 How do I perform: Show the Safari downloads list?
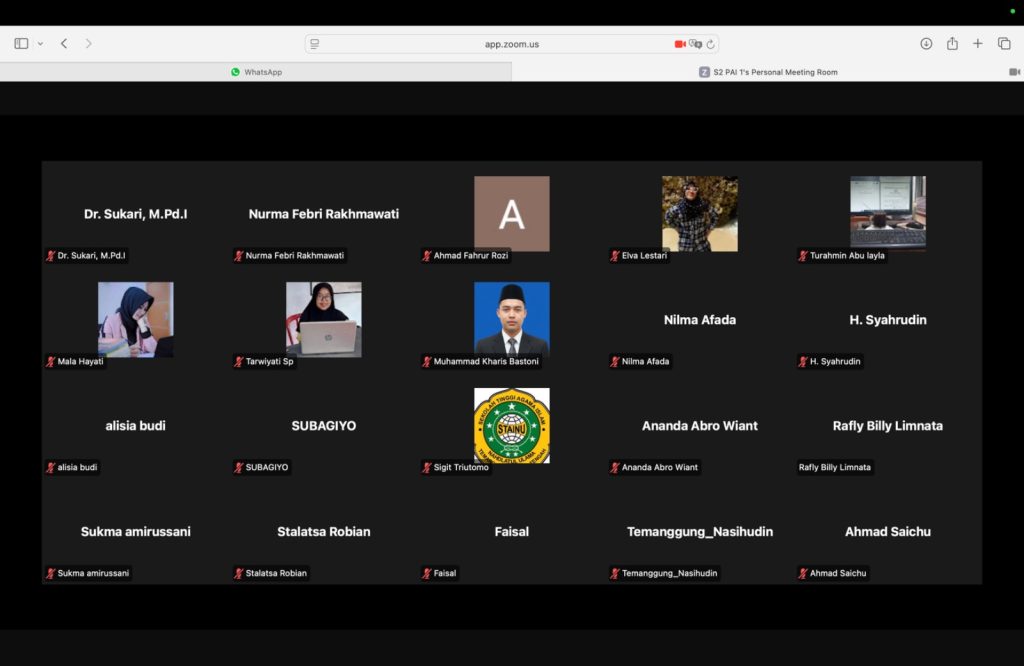point(926,44)
